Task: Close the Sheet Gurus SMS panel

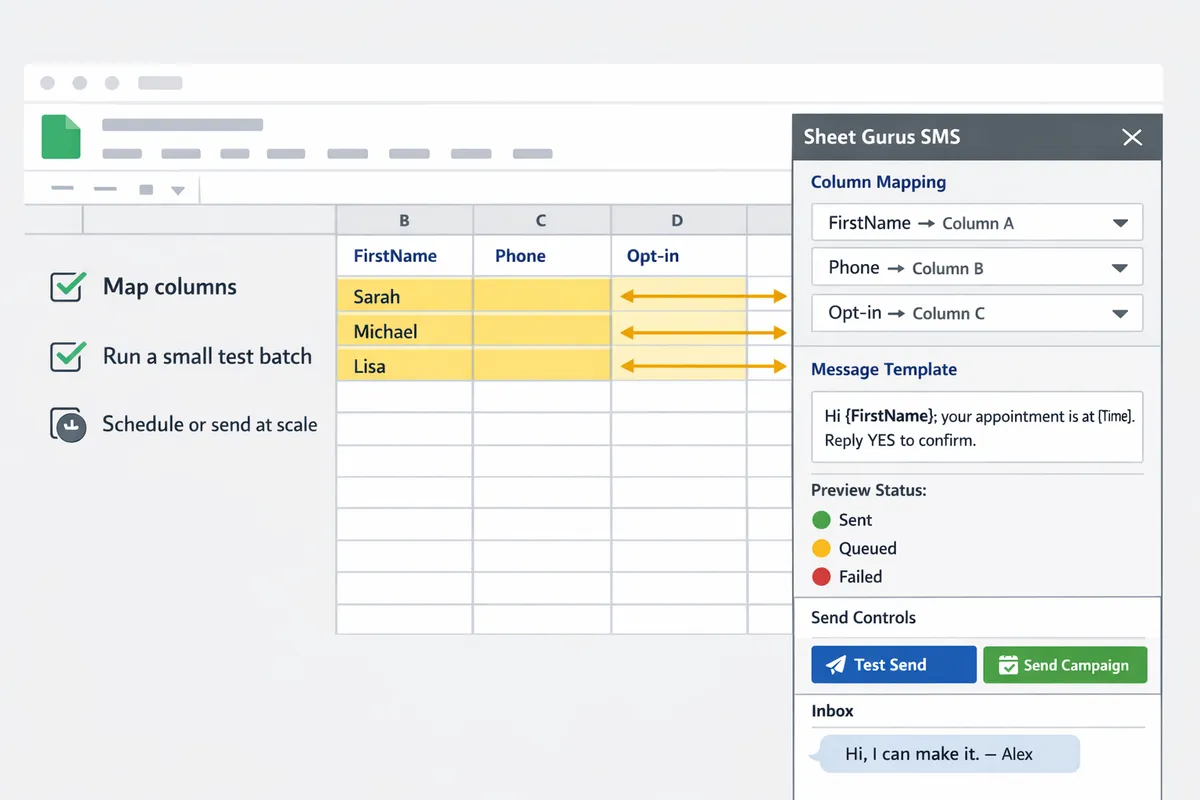Action: point(1132,138)
